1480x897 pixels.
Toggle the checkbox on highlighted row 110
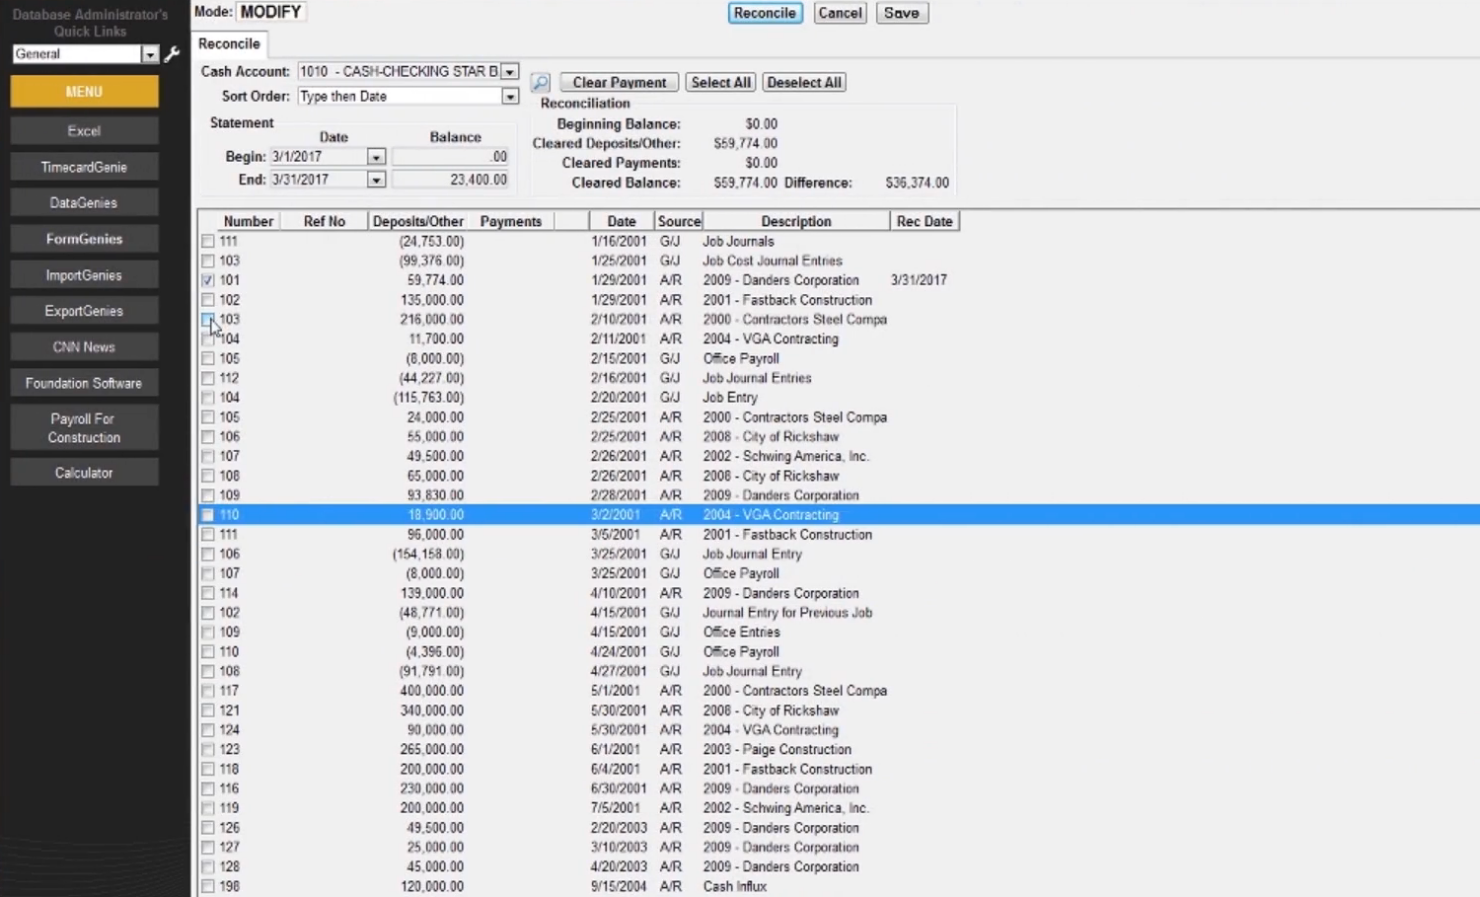point(207,514)
